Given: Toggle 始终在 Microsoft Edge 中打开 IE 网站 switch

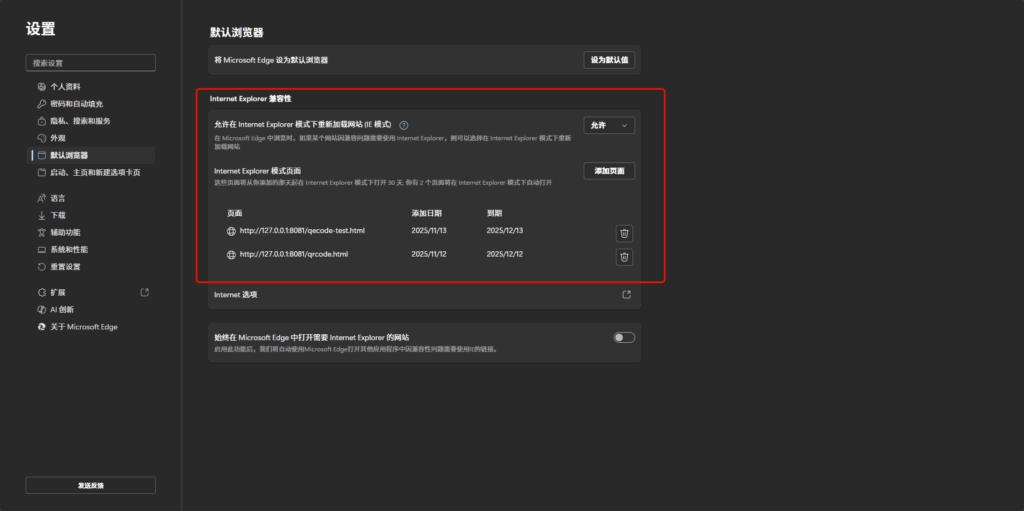Looking at the screenshot, I should click(624, 338).
